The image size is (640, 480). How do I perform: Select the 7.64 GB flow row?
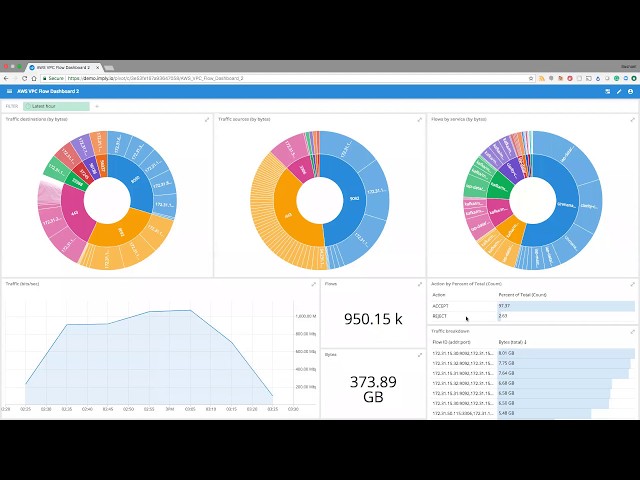tap(533, 373)
